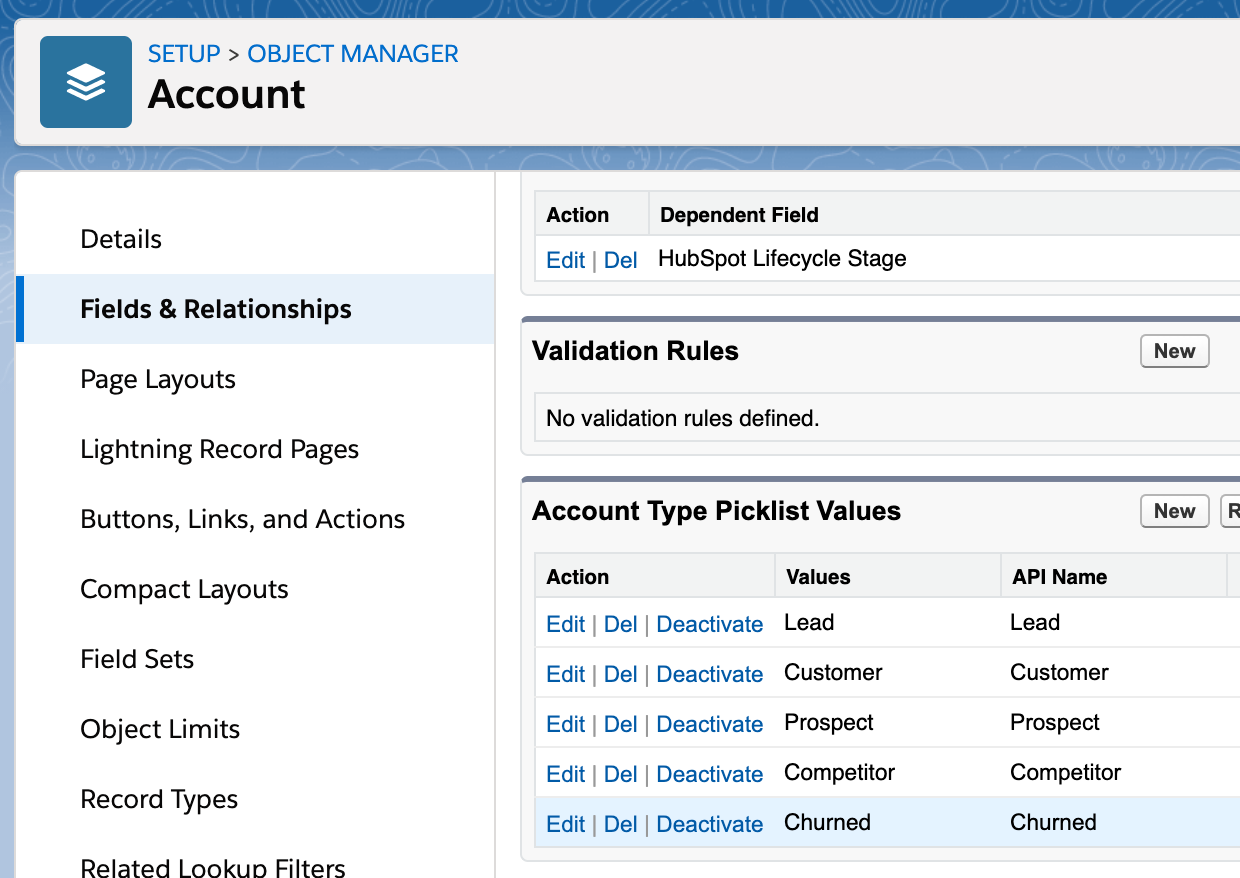
Task: Click 'Prospect' in the Values column
Action: tap(829, 722)
